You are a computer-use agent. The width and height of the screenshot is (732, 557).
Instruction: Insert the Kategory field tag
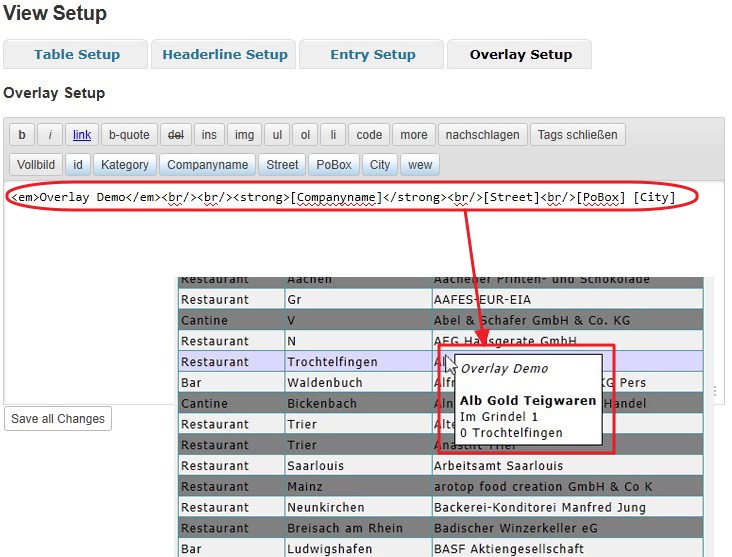coord(125,165)
